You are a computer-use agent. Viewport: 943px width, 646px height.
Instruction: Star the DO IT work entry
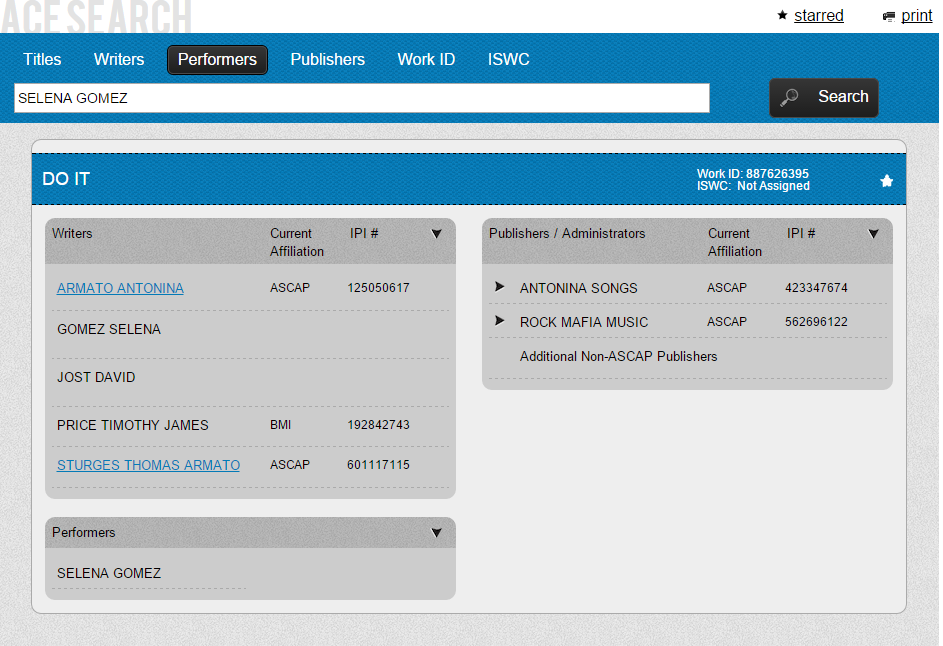pos(886,181)
